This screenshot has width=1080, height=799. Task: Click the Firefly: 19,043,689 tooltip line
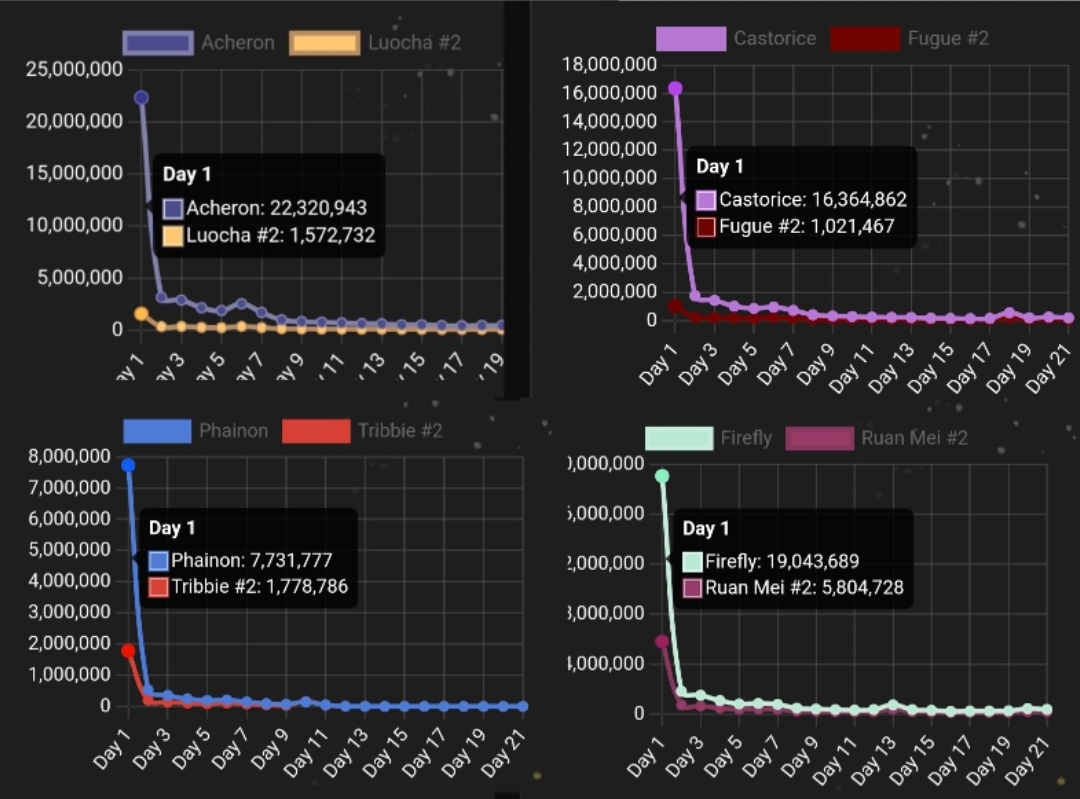[x=771, y=561]
